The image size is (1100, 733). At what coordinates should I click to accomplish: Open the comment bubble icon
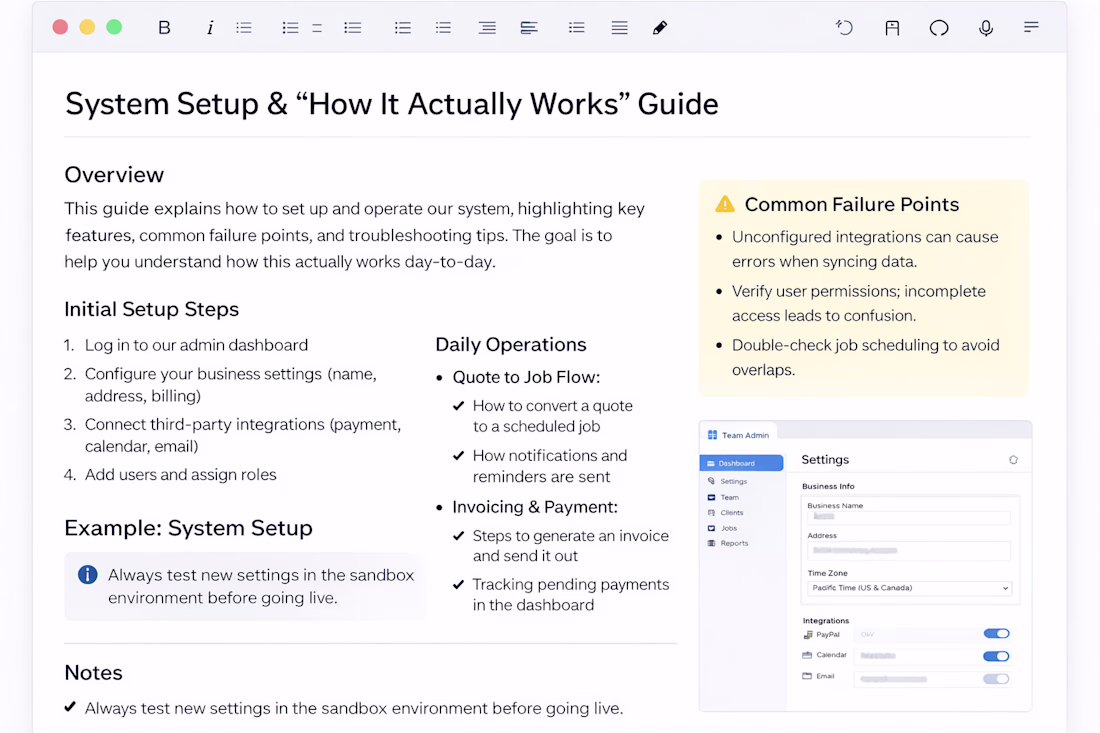click(x=939, y=27)
